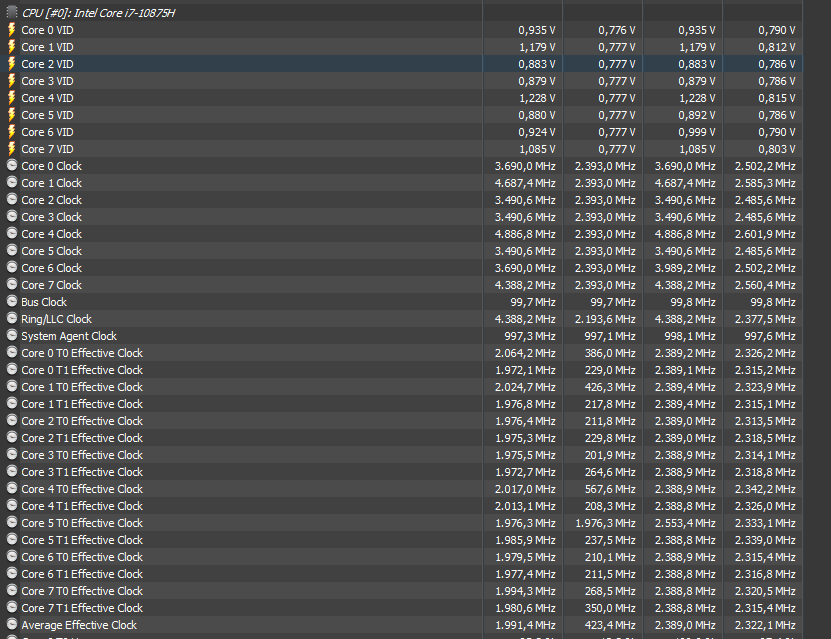Select the clock icon for Ring/LLC Clock

pos(12,318)
